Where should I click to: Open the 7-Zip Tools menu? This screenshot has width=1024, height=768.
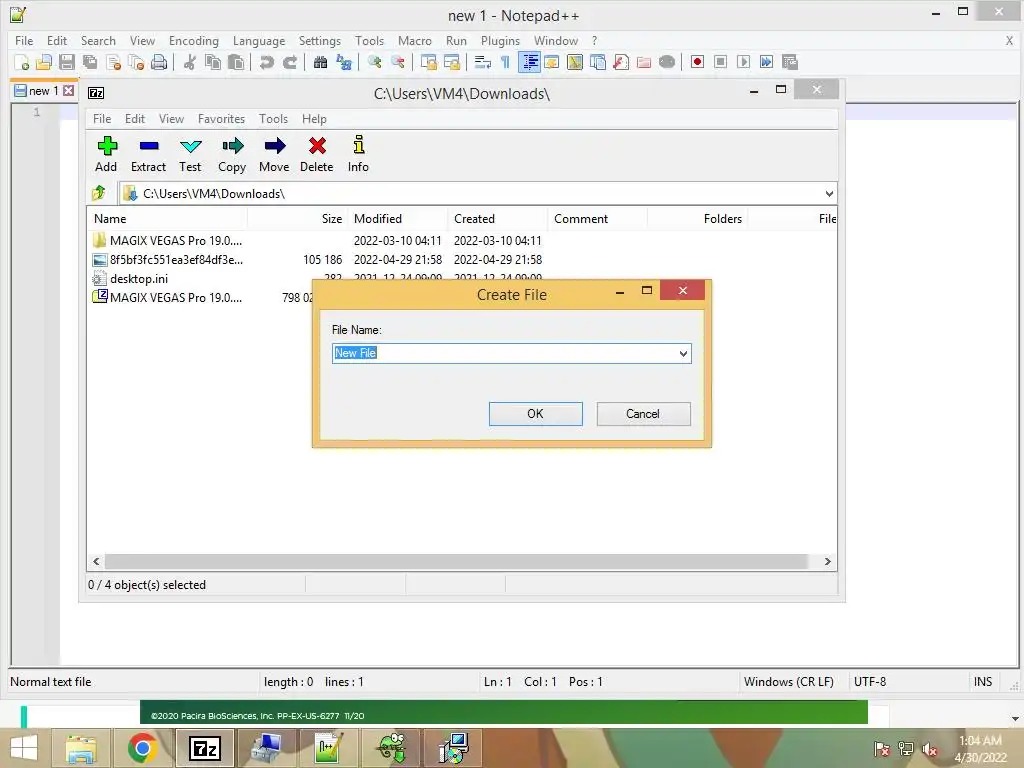[x=273, y=119]
